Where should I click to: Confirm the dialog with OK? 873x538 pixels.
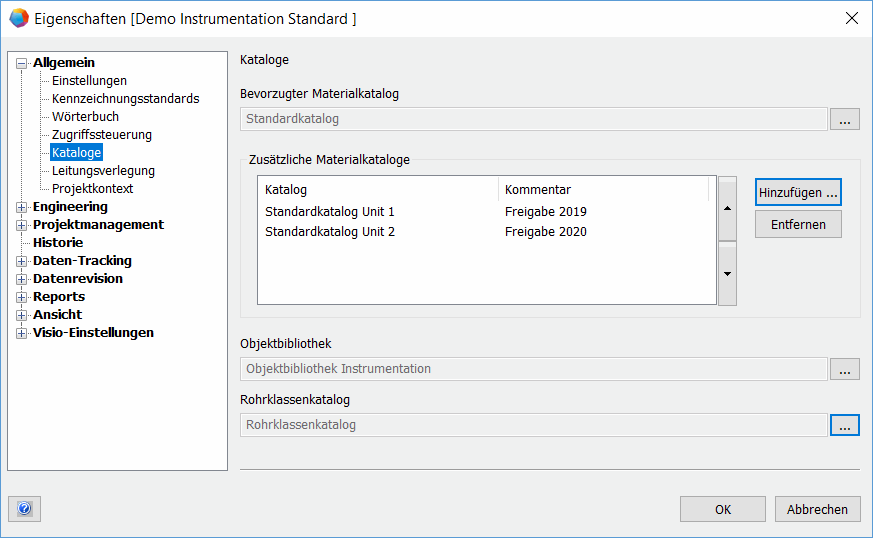[723, 509]
